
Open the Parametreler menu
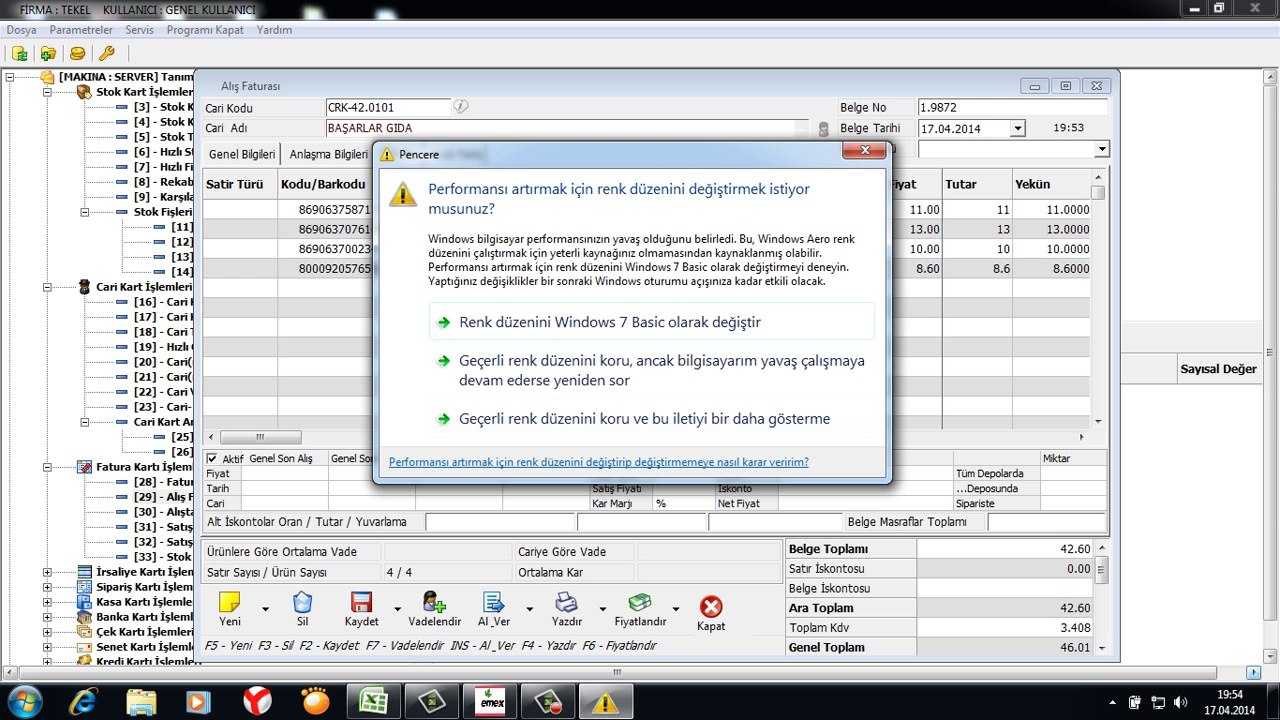pyautogui.click(x=81, y=30)
